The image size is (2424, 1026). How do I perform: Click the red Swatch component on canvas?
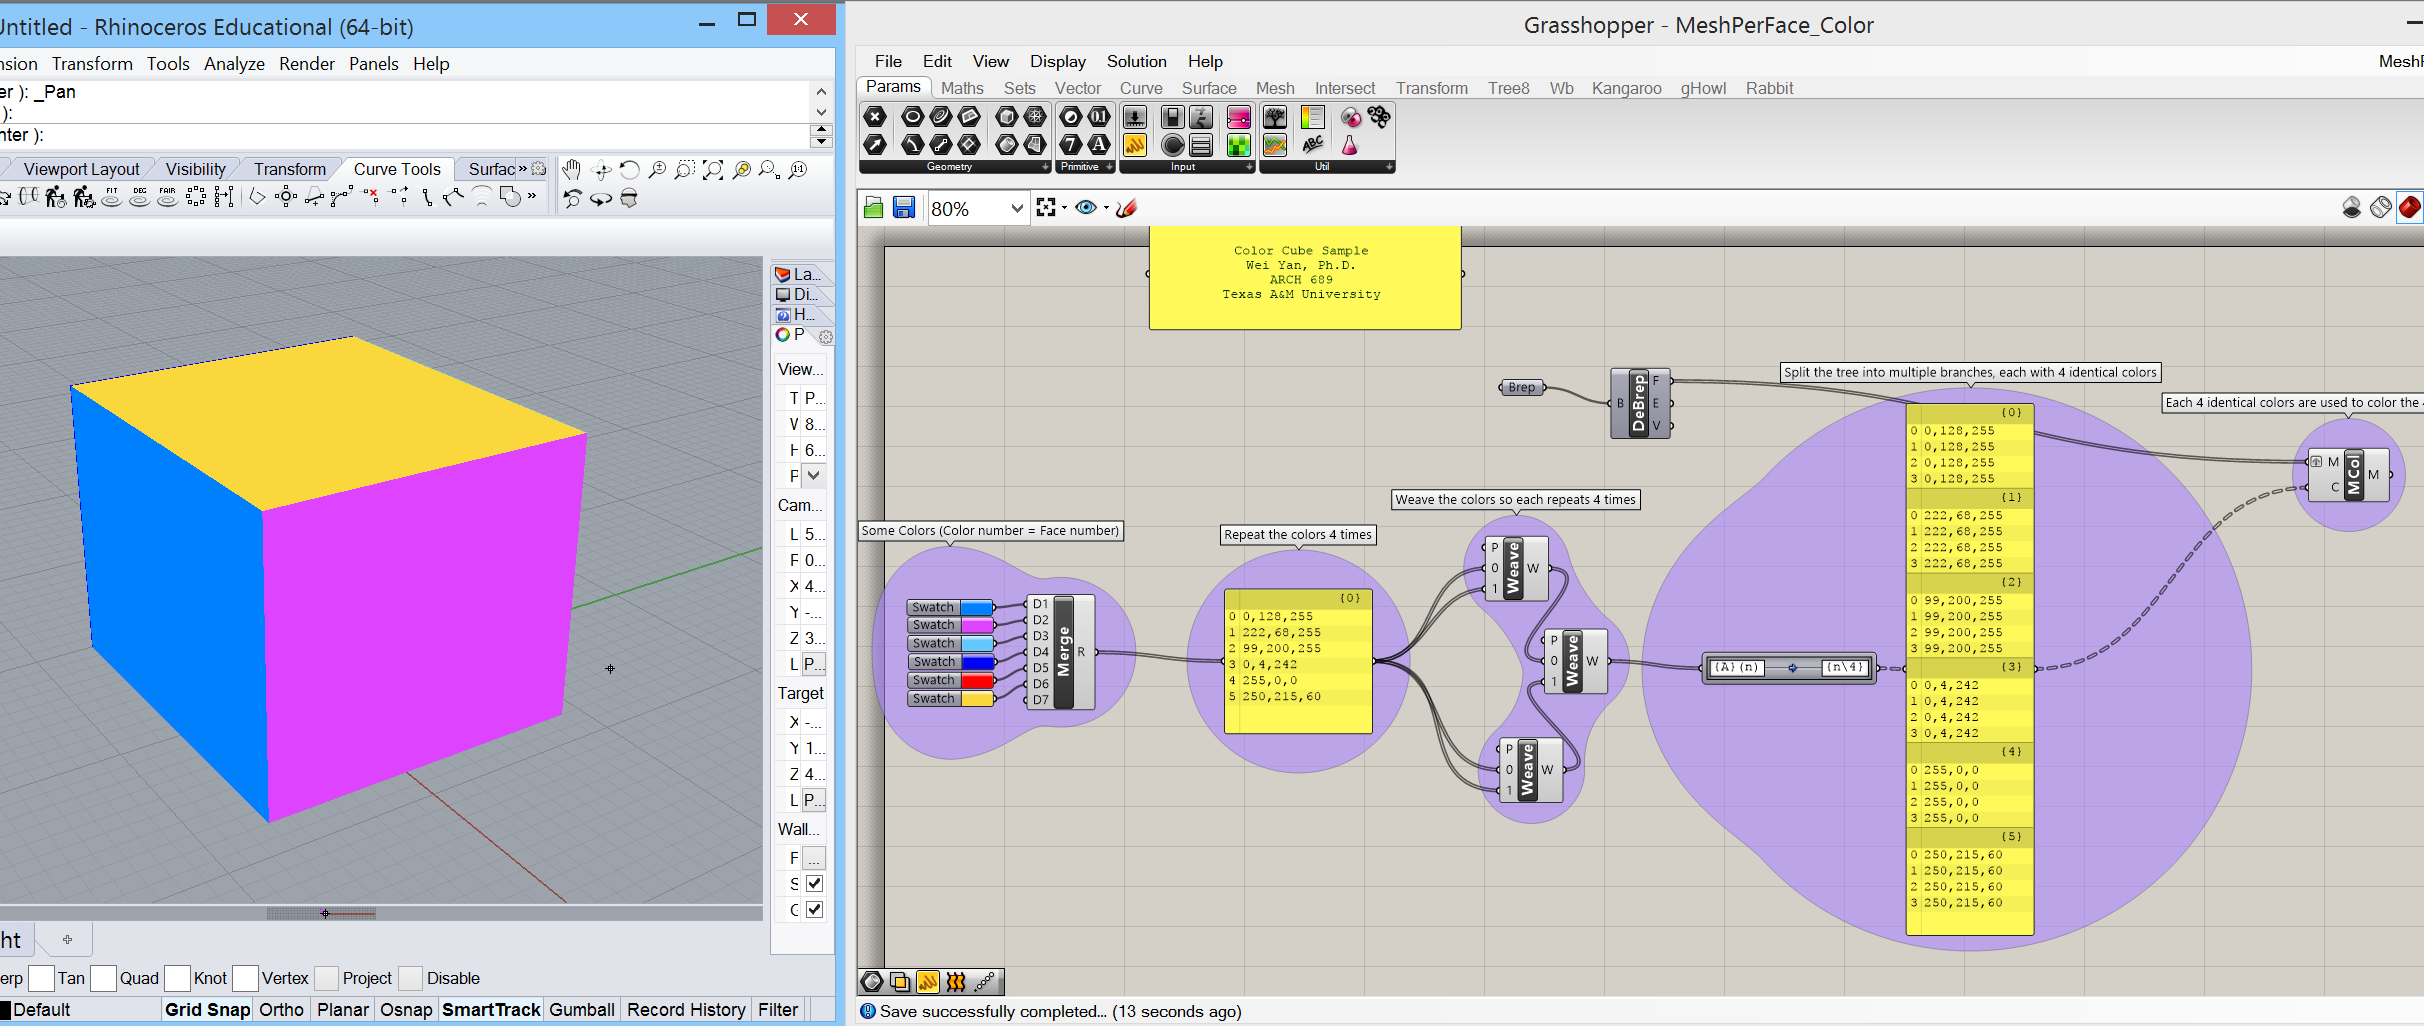pos(952,681)
